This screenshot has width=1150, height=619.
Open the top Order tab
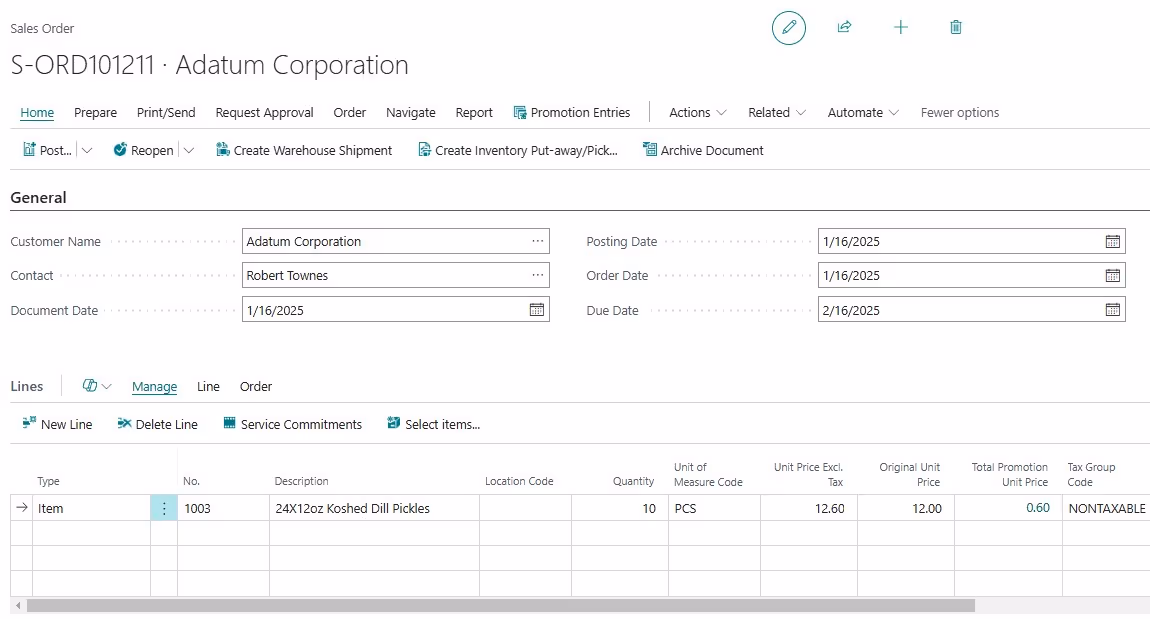[x=349, y=112]
